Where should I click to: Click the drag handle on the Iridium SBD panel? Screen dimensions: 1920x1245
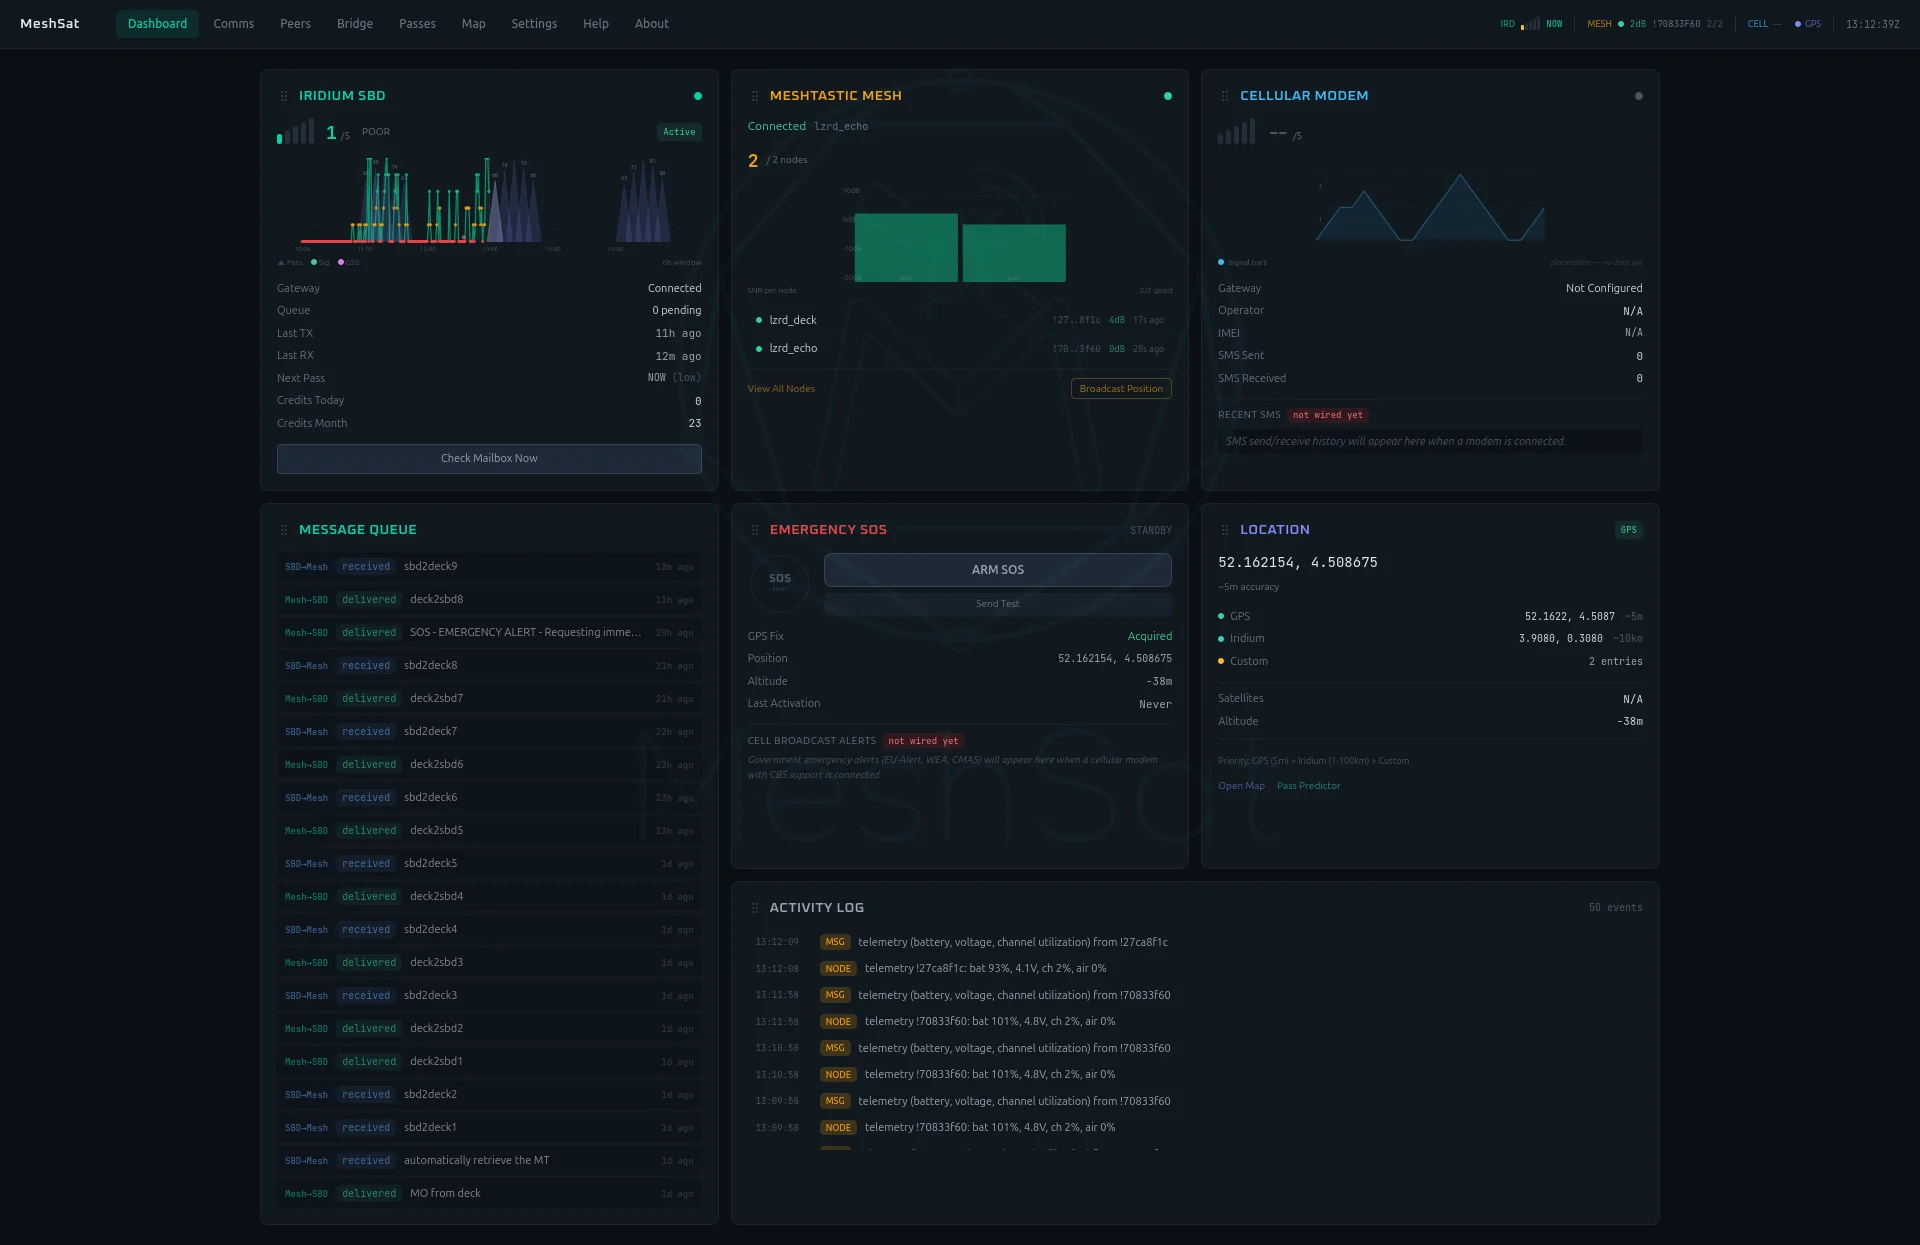pos(286,95)
